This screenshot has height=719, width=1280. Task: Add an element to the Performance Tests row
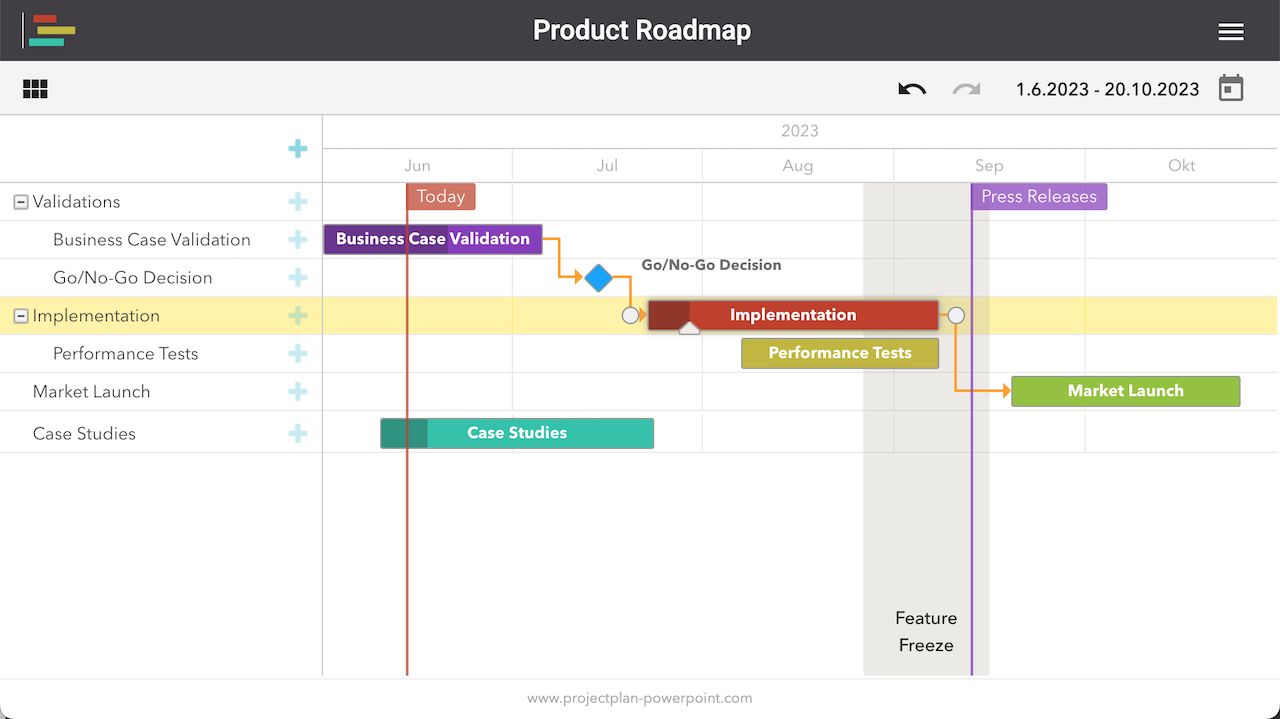[297, 353]
